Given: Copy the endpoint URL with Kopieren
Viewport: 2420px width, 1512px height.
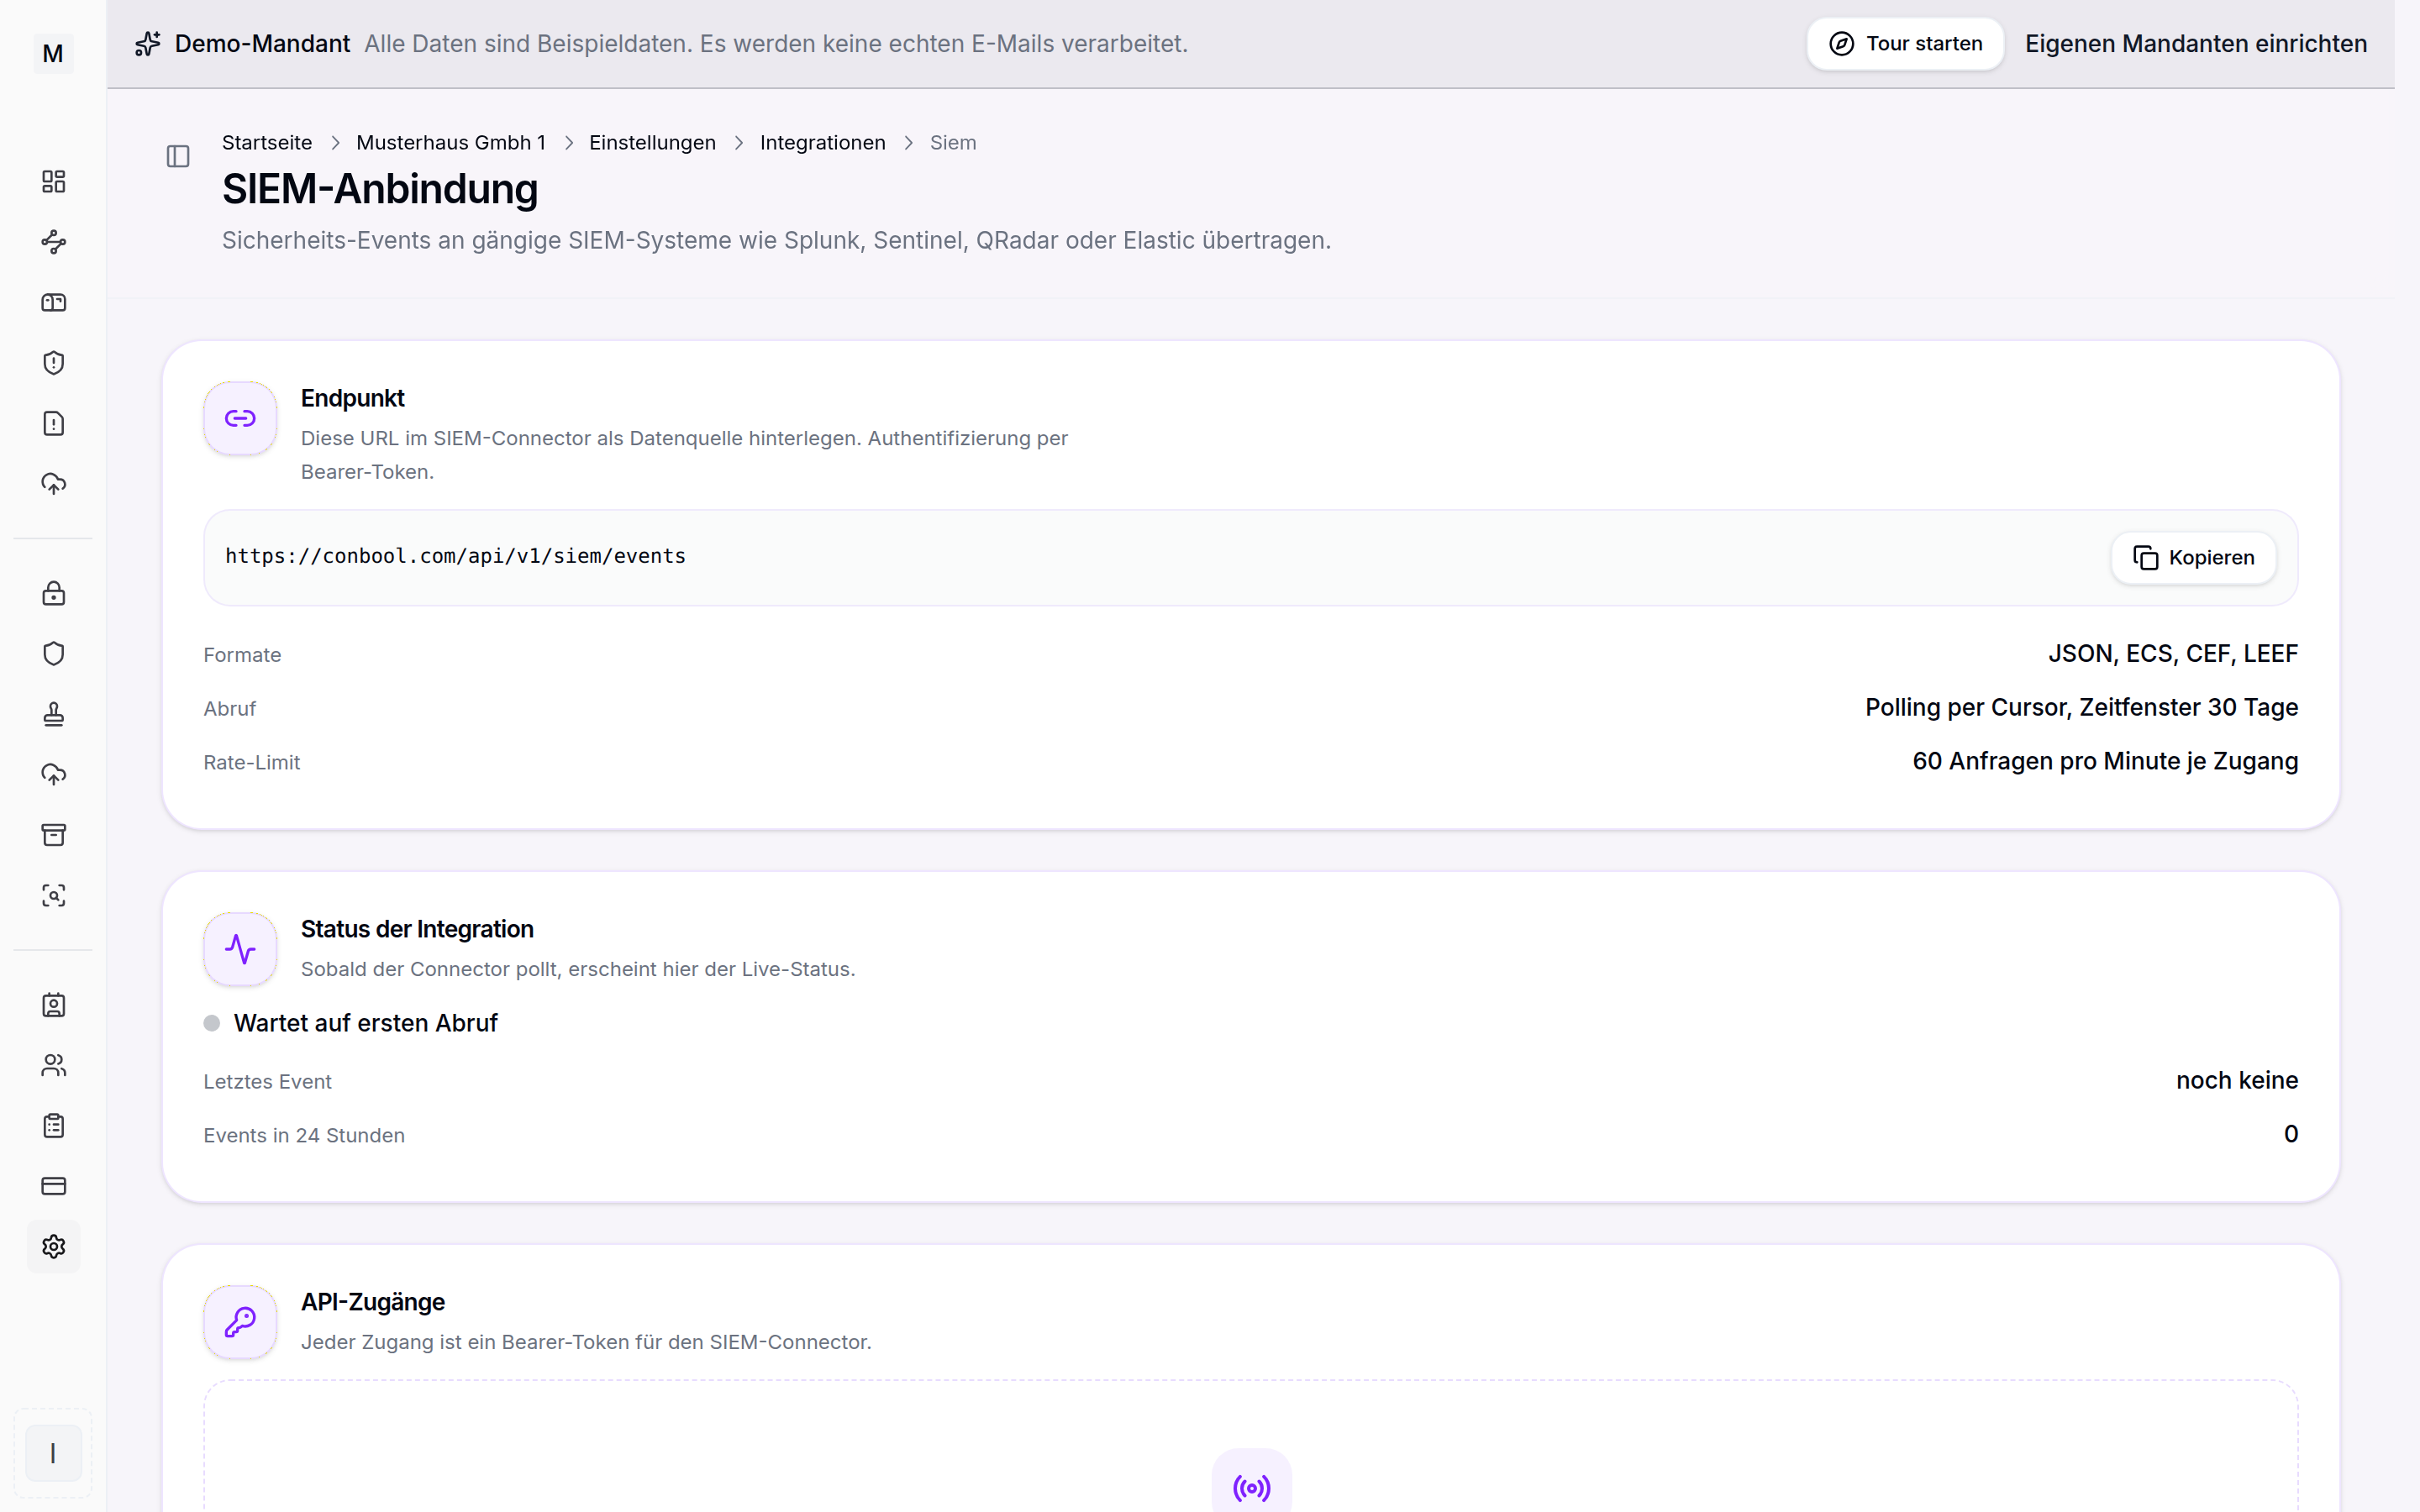Looking at the screenshot, I should pos(2193,558).
